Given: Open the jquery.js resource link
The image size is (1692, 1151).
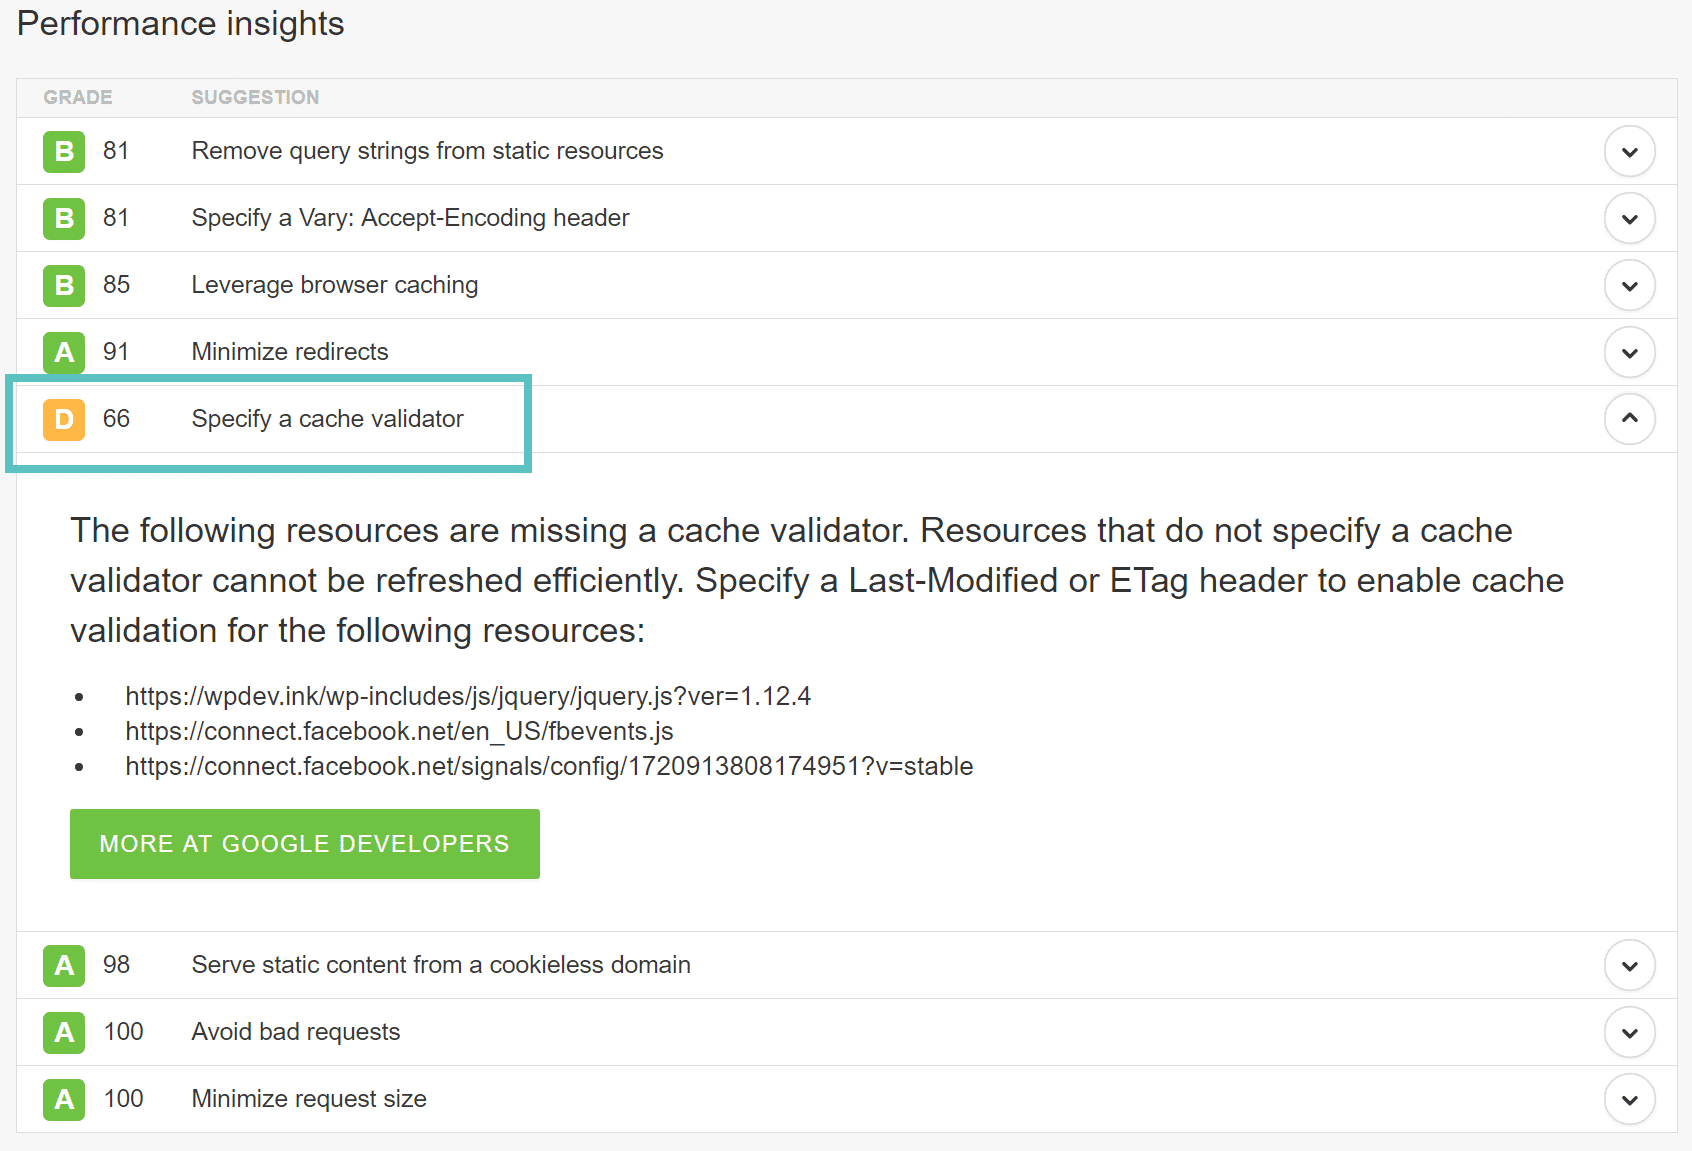Looking at the screenshot, I should [467, 696].
